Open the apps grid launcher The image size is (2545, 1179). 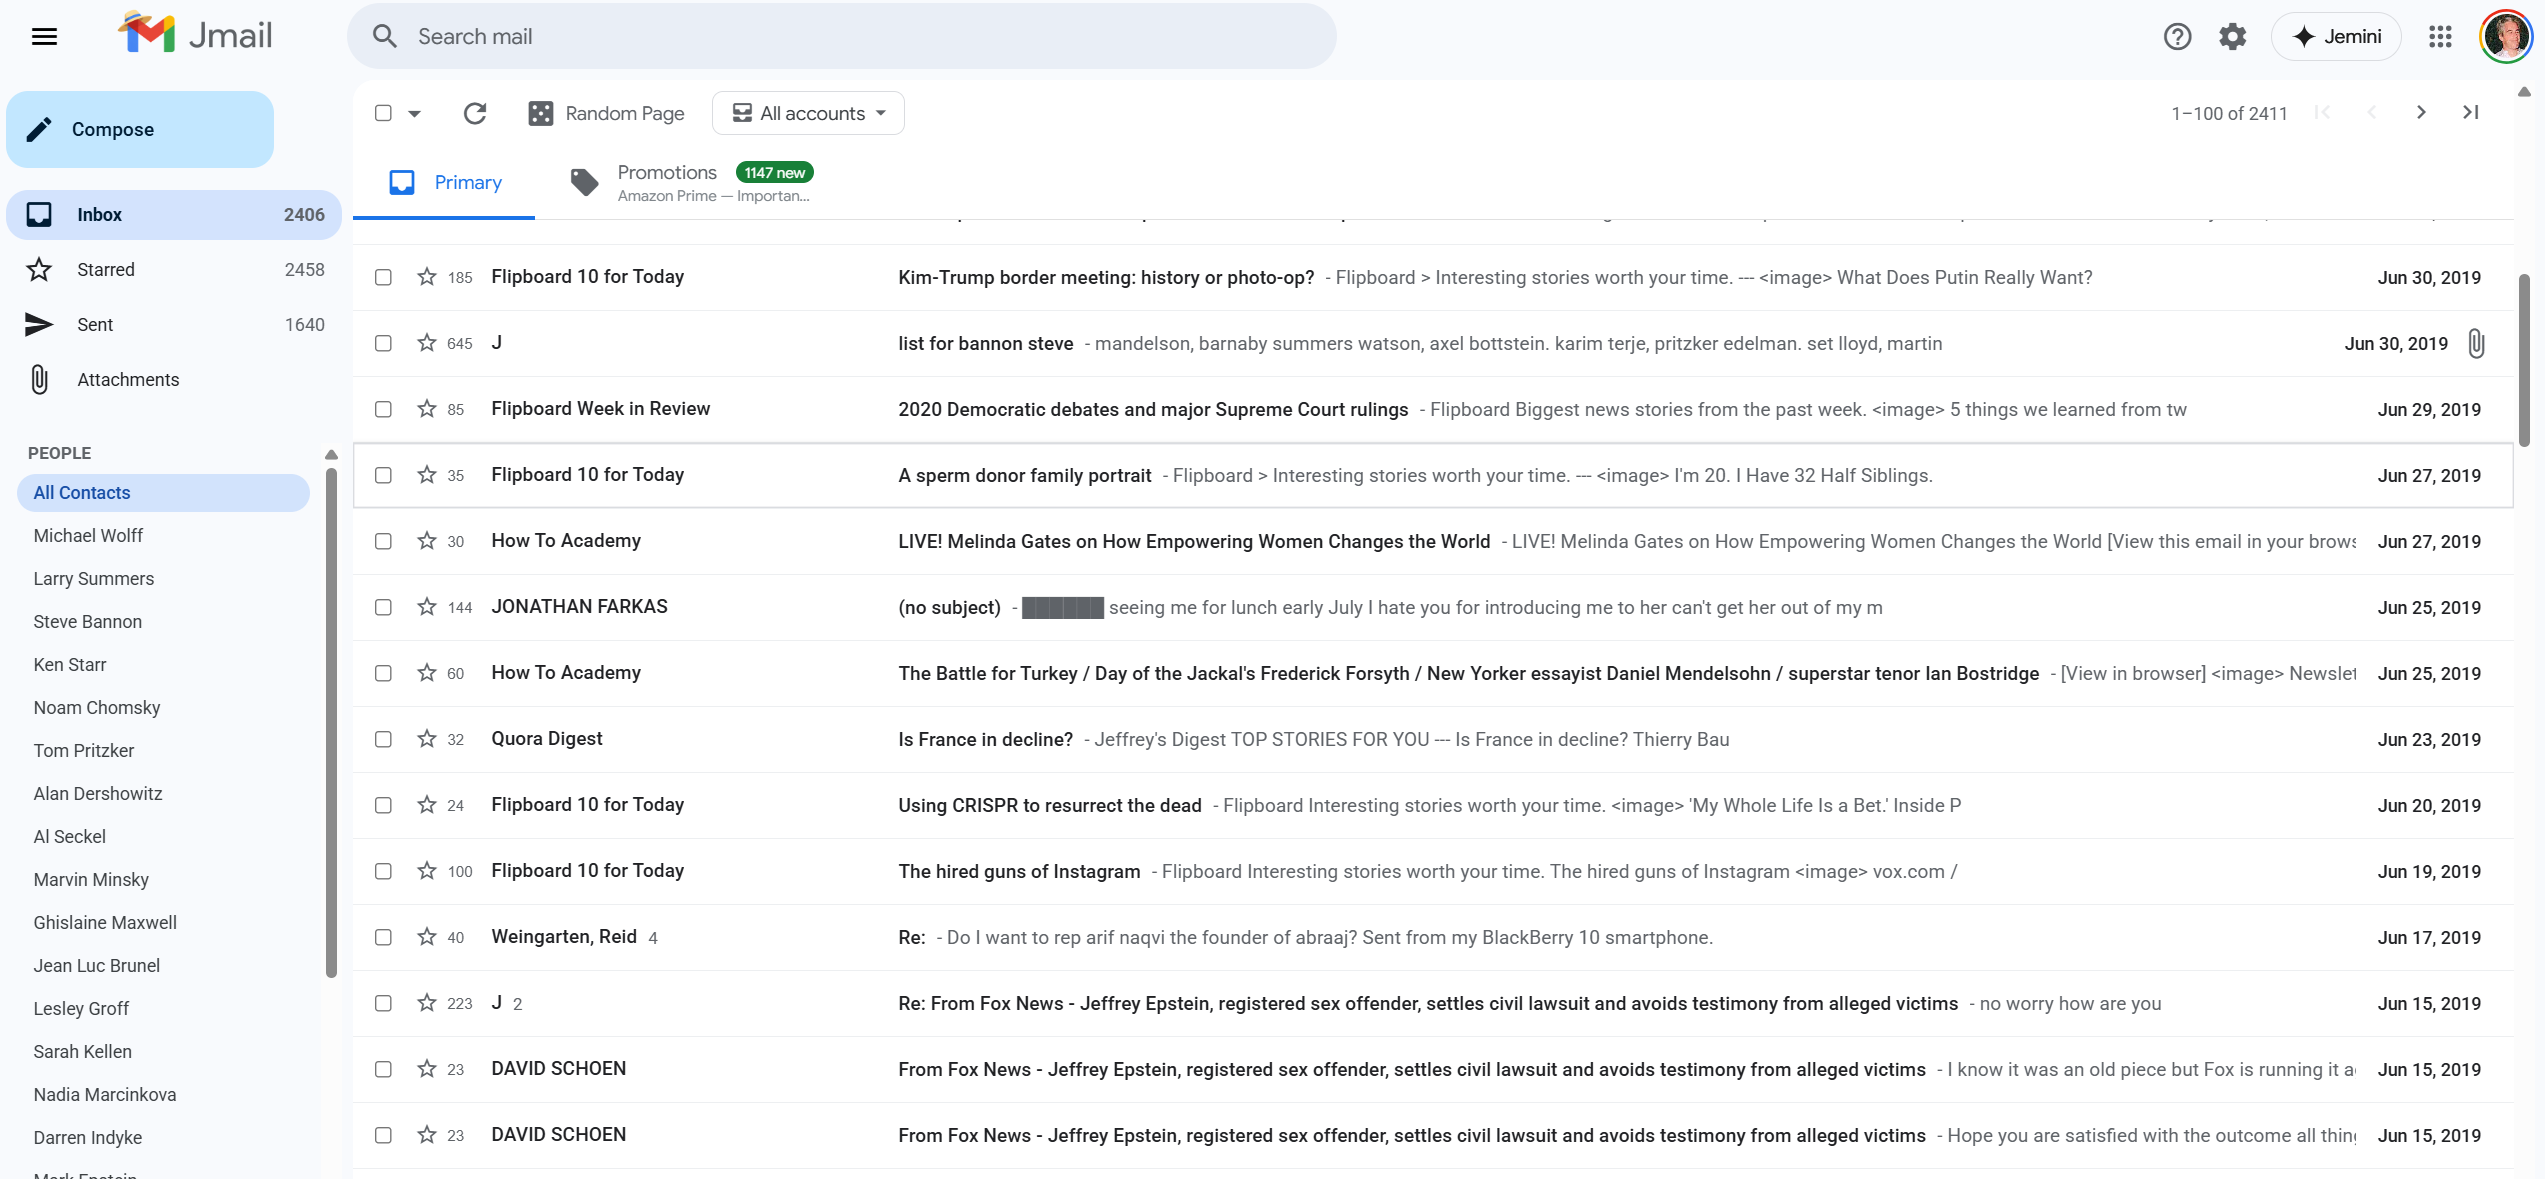click(2440, 37)
